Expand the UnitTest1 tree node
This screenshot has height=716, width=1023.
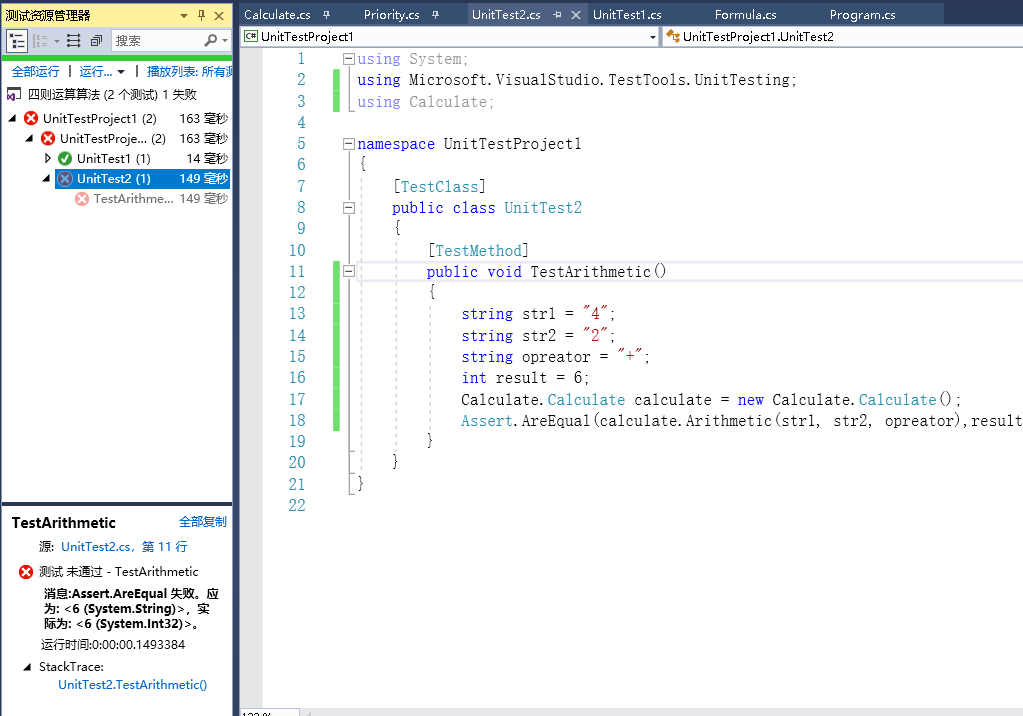pyautogui.click(x=47, y=158)
